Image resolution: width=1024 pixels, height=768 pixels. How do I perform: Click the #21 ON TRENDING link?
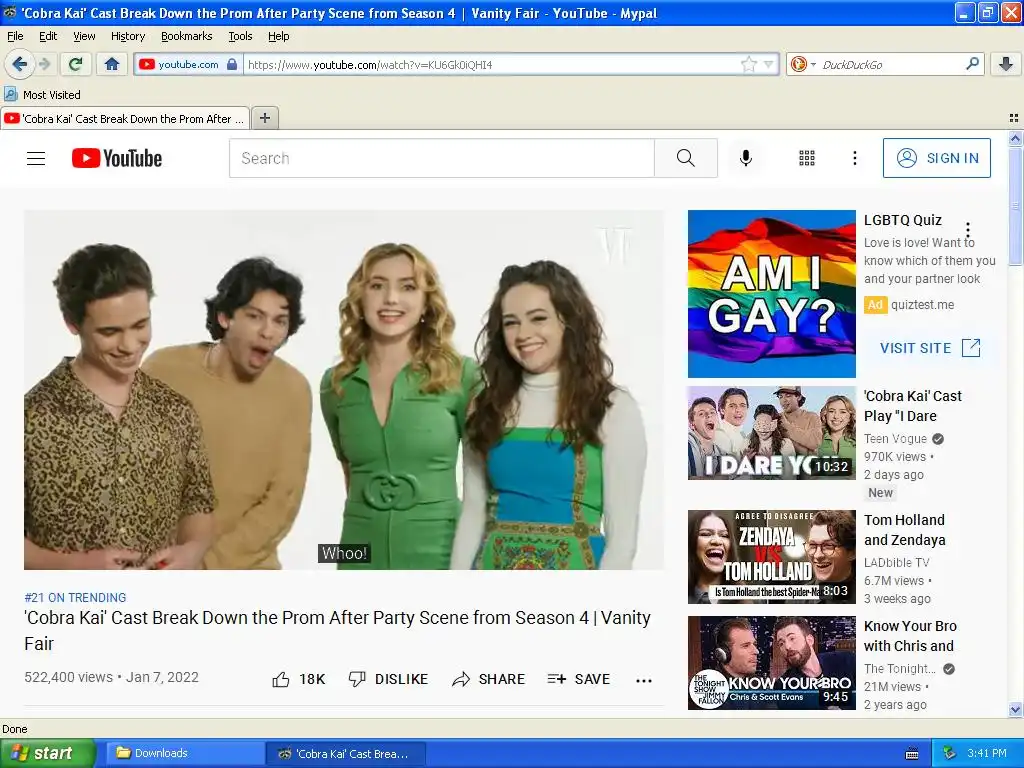coord(75,598)
